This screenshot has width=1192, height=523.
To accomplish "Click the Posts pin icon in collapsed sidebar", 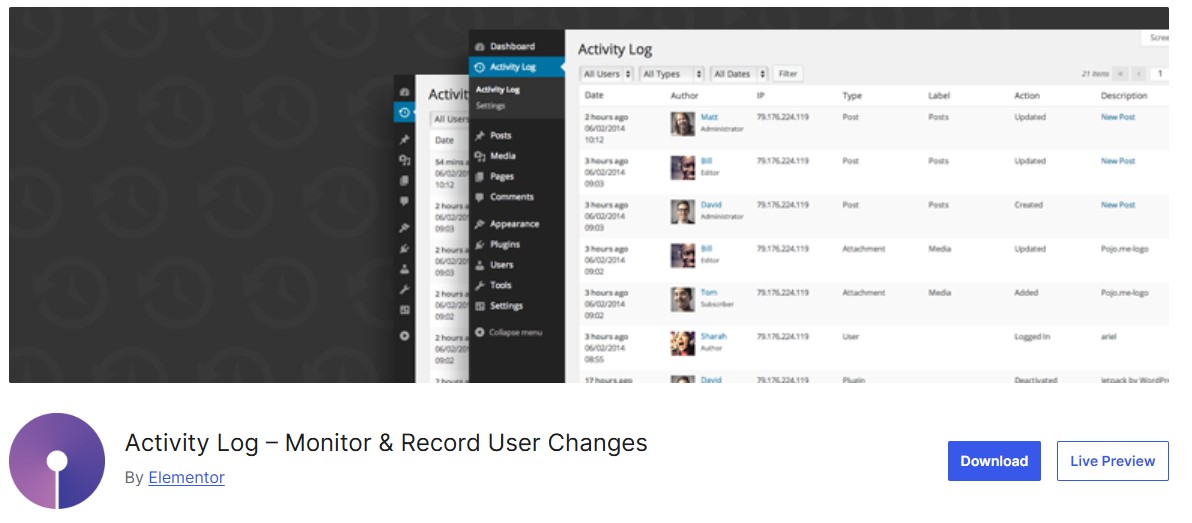I will tap(404, 140).
